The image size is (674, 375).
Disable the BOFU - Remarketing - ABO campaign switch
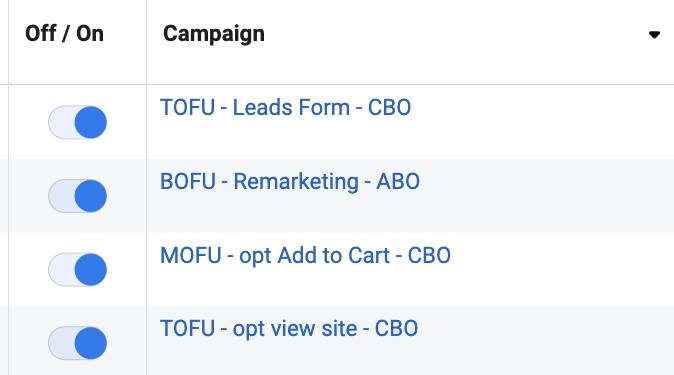pos(77,196)
